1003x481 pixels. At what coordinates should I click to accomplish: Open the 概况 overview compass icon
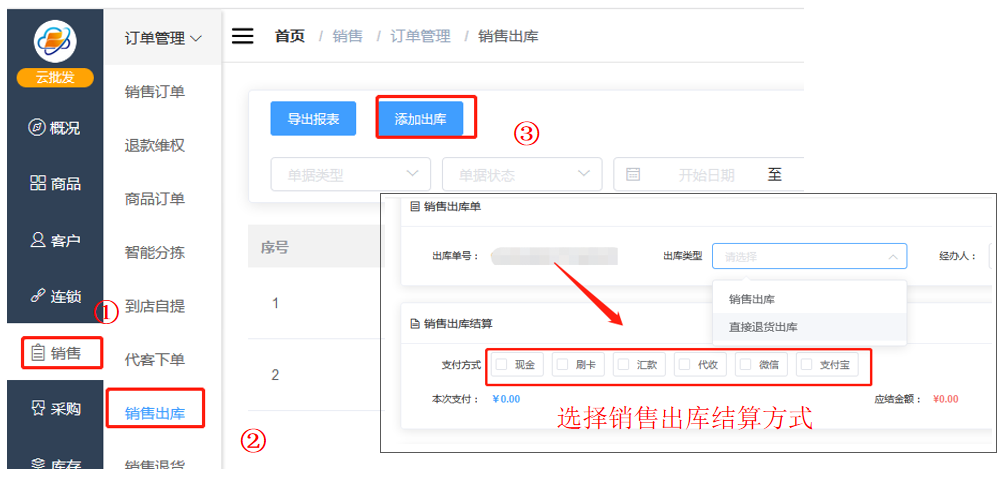[x=37, y=127]
